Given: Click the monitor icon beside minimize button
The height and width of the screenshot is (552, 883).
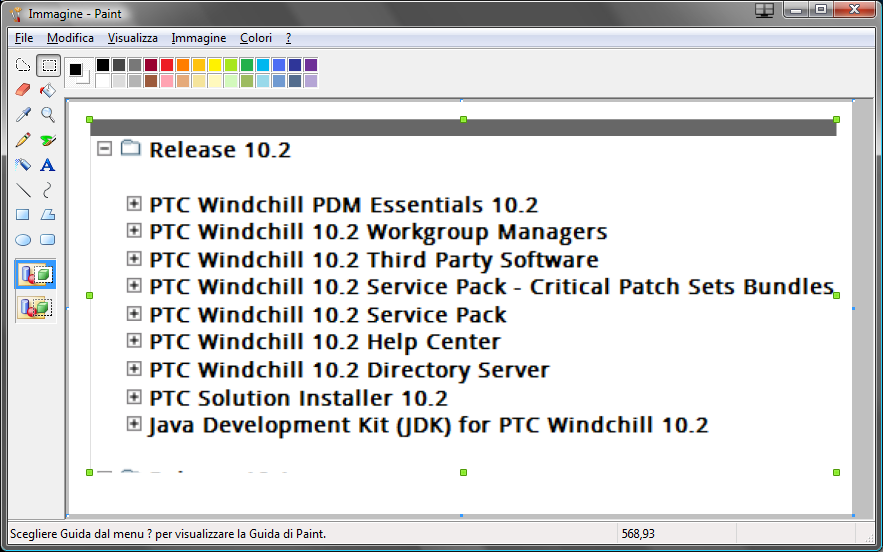Looking at the screenshot, I should pos(764,10).
